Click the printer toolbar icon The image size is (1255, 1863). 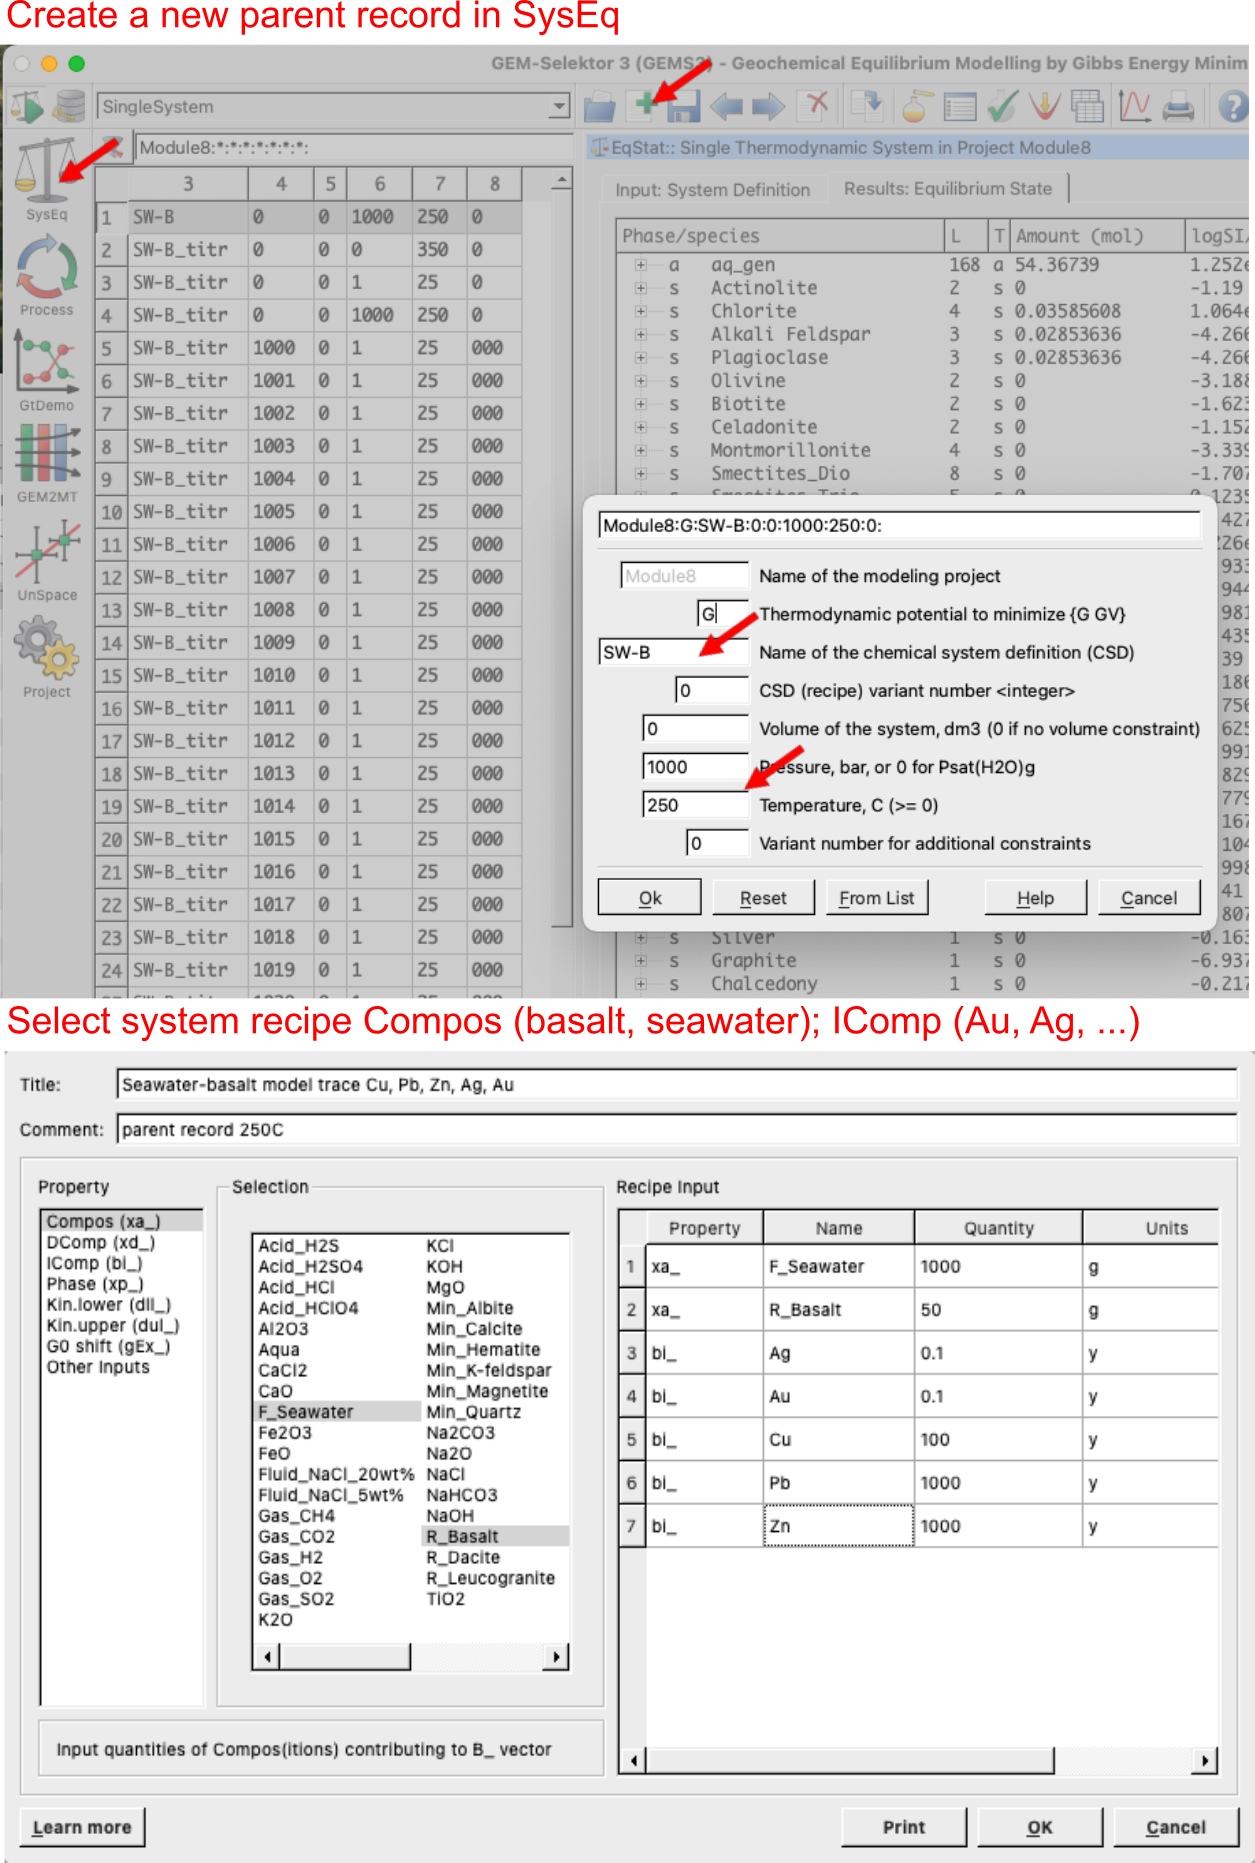1179,106
